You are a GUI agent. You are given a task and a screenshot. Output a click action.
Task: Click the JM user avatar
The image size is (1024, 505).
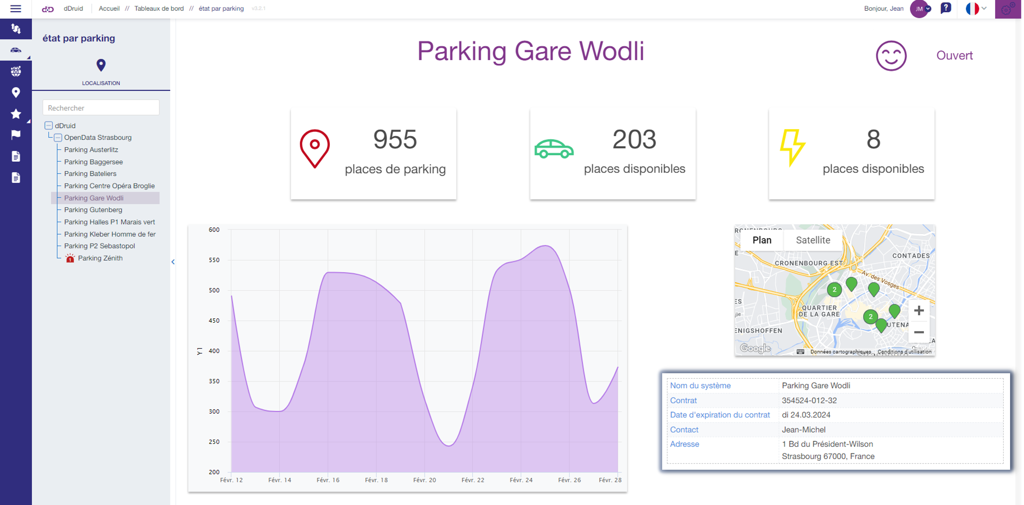(918, 9)
